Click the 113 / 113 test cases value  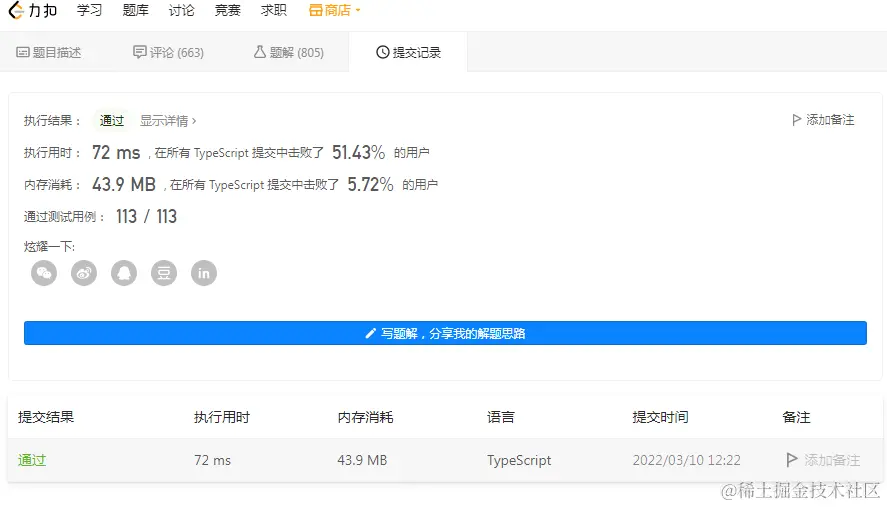147,217
